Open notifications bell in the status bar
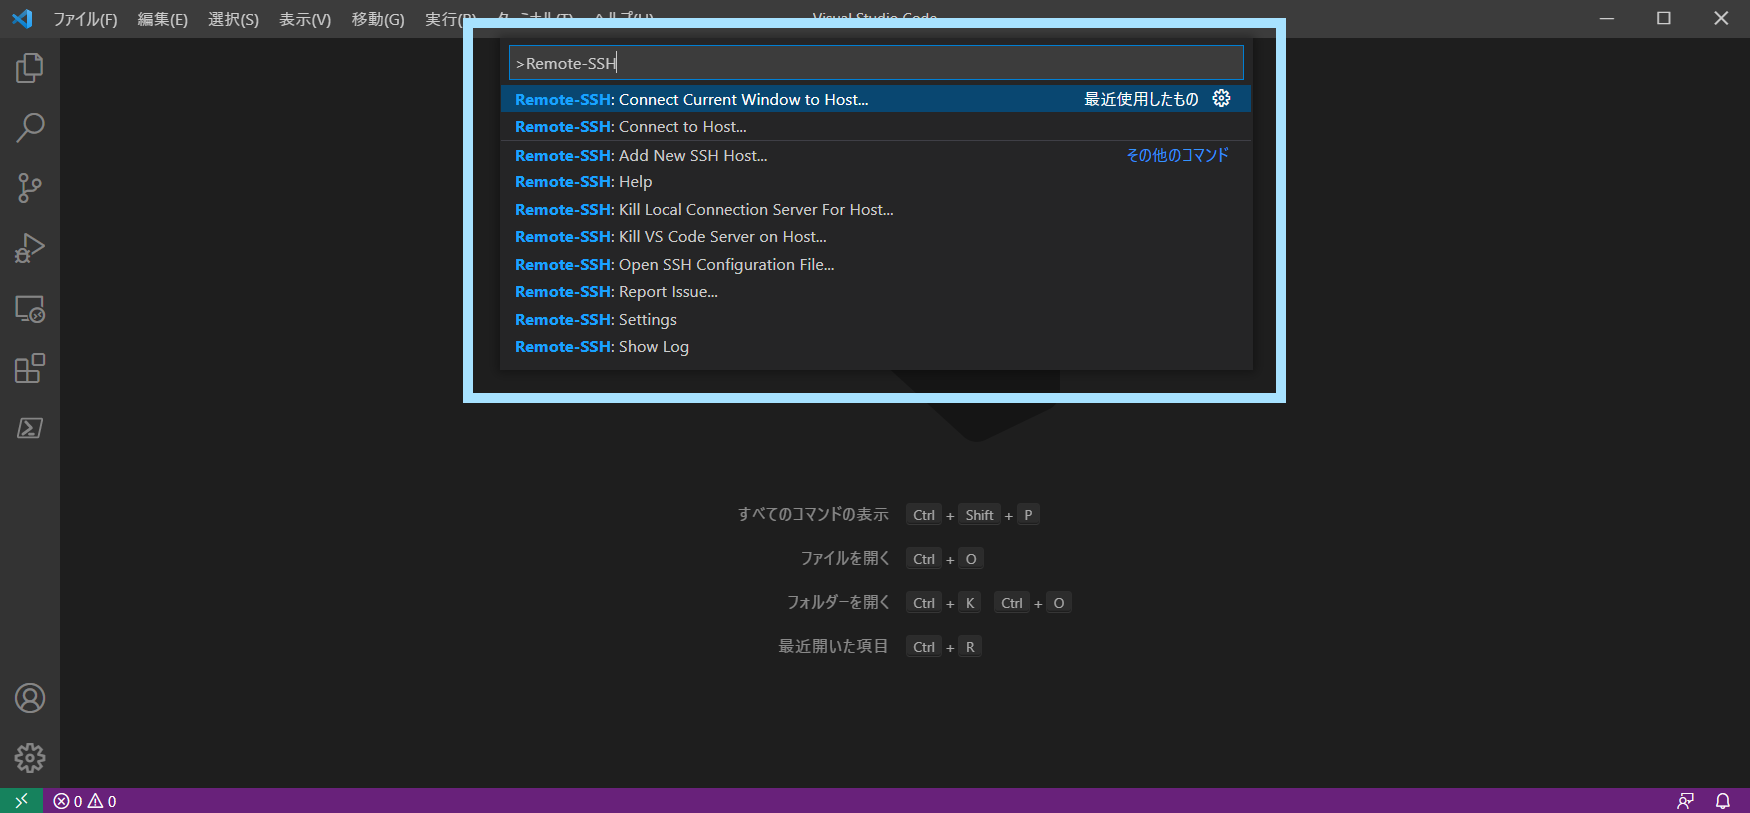Screen dimensions: 1750x813 (1723, 801)
